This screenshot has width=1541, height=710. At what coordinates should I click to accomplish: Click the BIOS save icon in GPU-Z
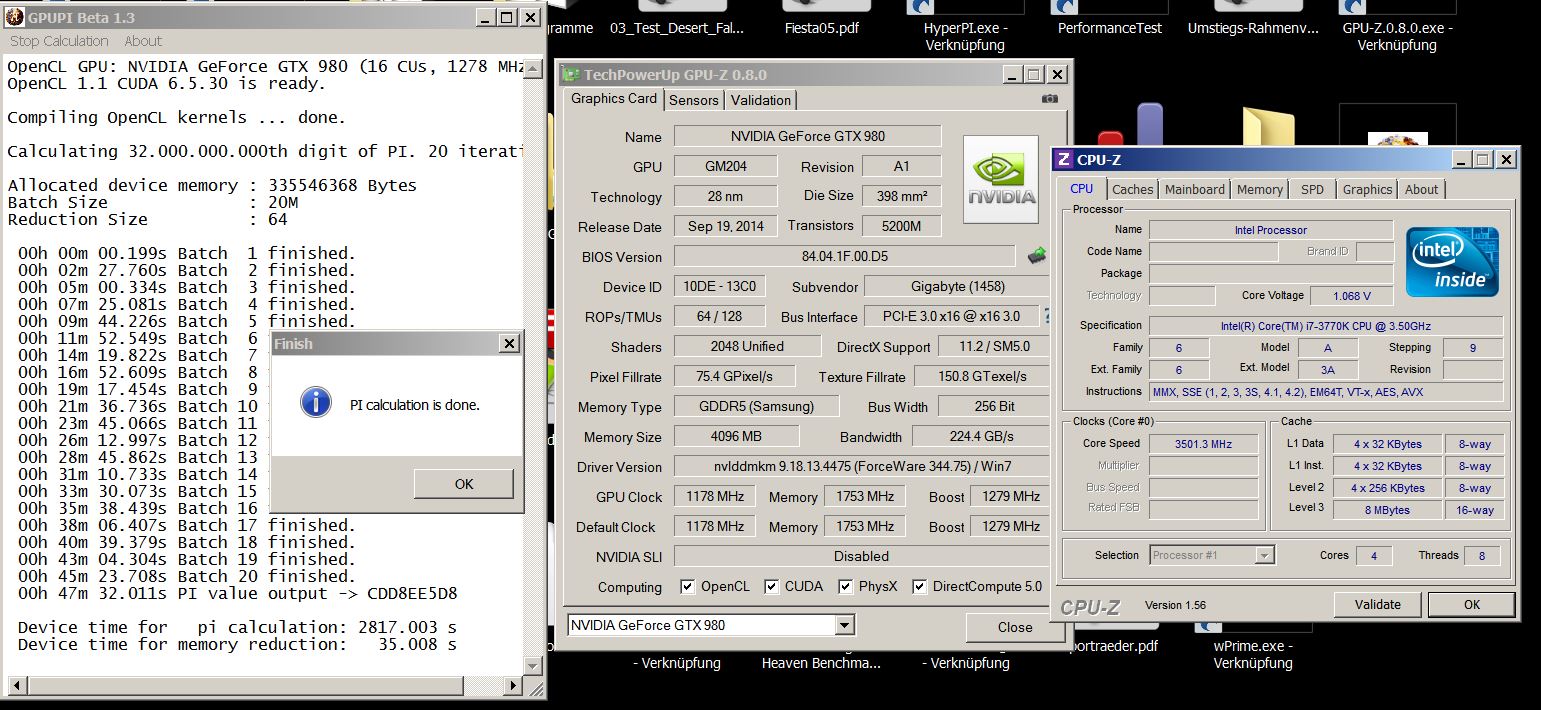[1038, 256]
